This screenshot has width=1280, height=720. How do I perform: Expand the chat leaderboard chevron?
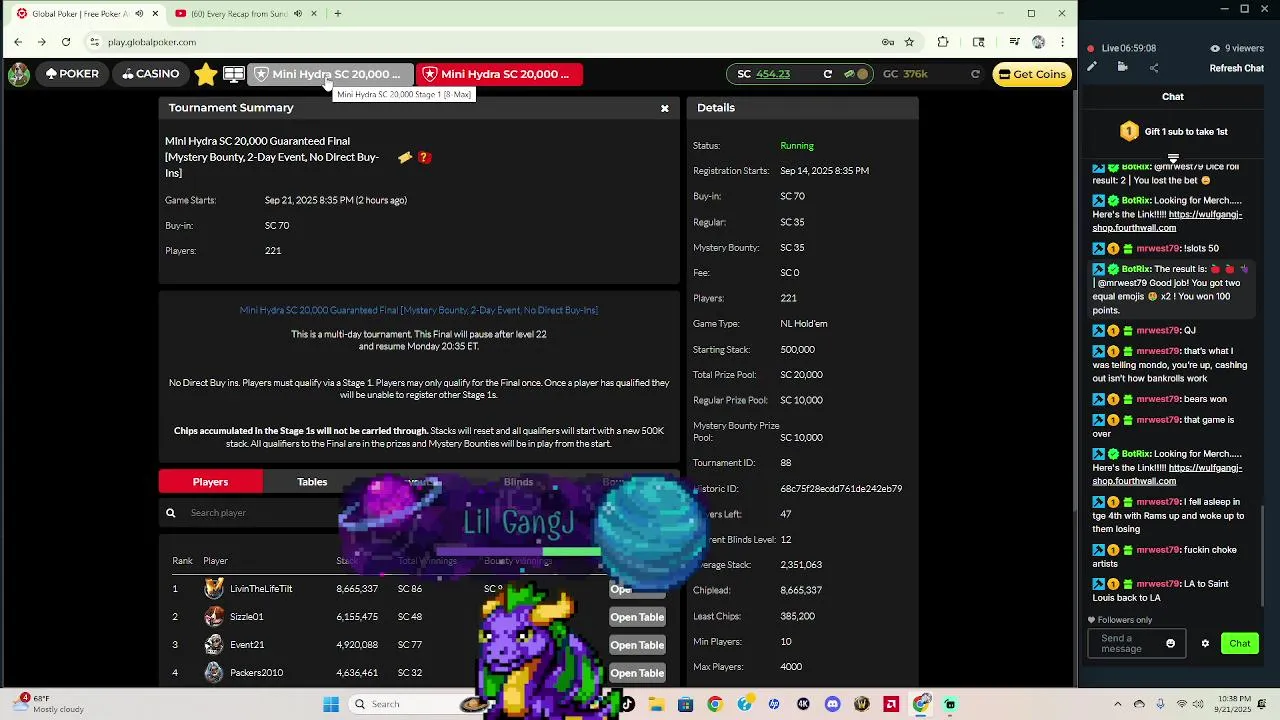click(1173, 158)
